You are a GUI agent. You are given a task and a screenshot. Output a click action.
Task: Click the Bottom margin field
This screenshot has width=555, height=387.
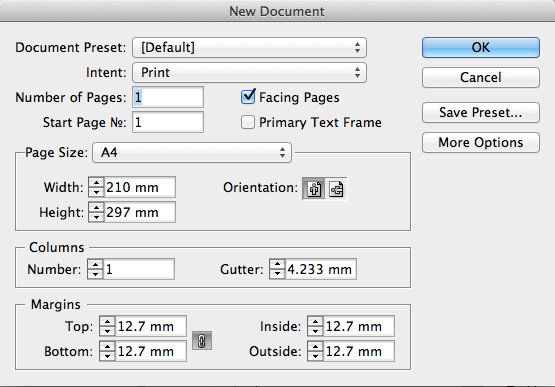point(151,351)
